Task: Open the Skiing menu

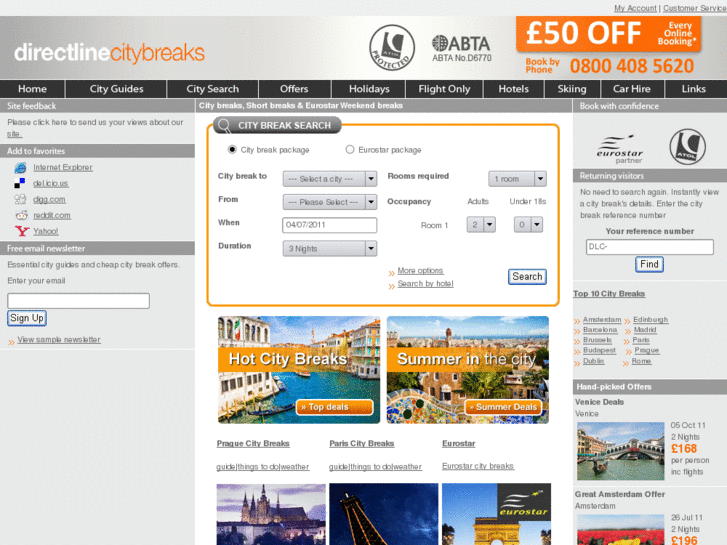Action: coord(572,89)
